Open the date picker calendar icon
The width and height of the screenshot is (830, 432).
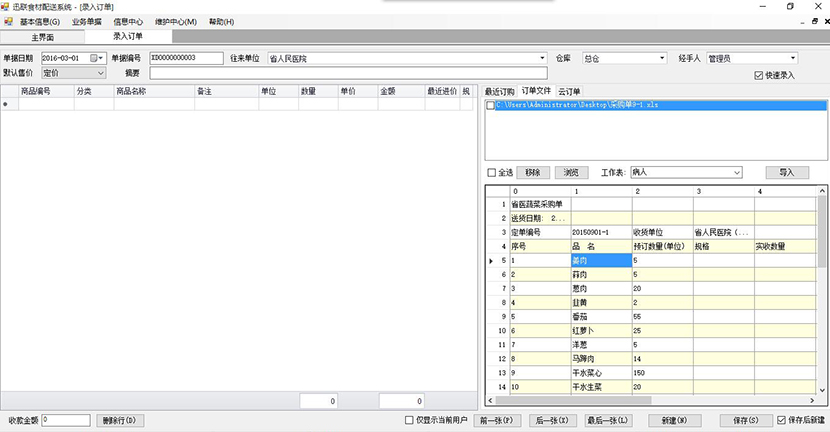point(94,58)
